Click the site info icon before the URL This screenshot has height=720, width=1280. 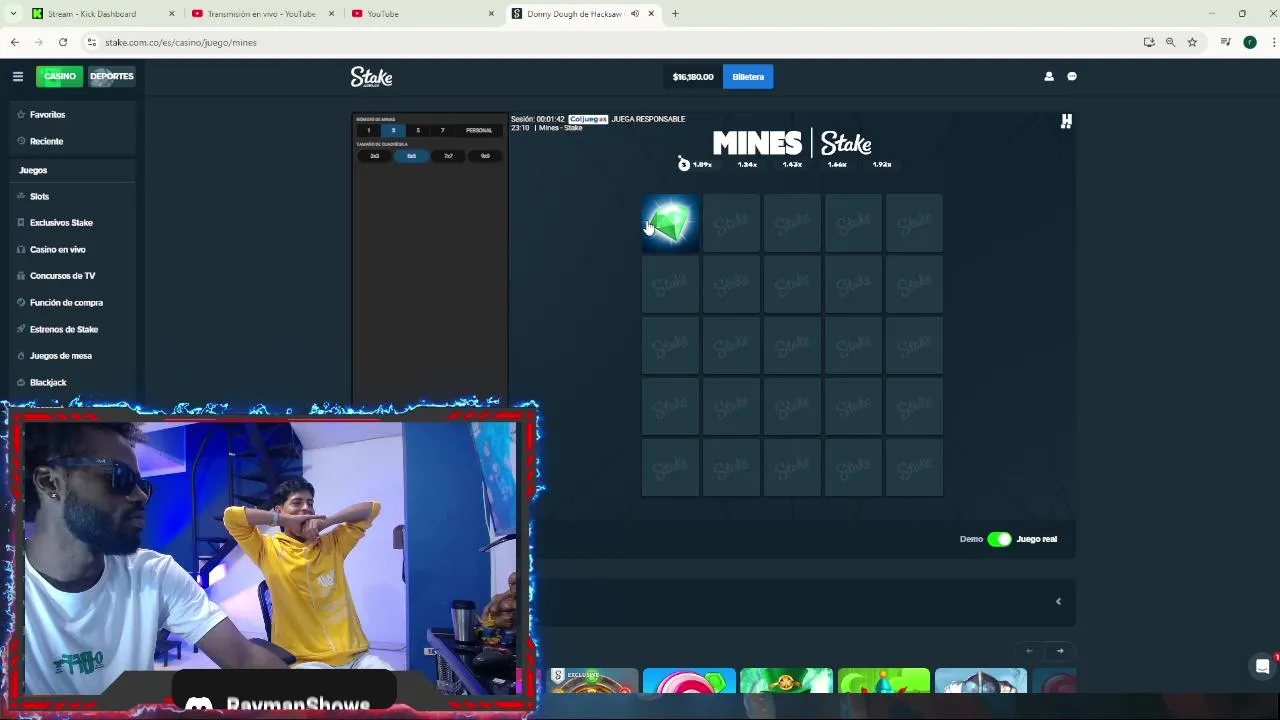tap(91, 42)
